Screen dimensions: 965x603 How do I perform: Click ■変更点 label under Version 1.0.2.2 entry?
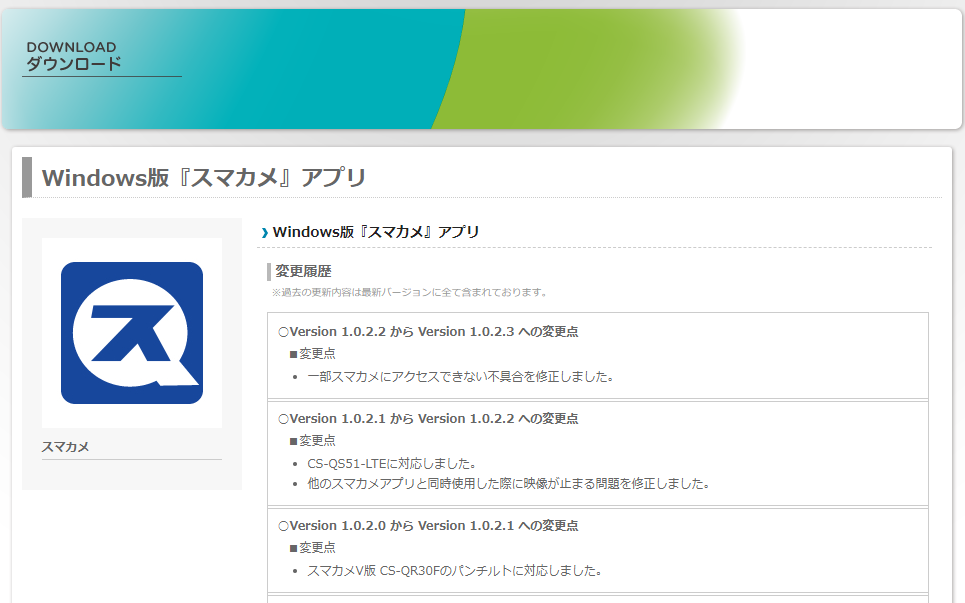pyautogui.click(x=313, y=441)
